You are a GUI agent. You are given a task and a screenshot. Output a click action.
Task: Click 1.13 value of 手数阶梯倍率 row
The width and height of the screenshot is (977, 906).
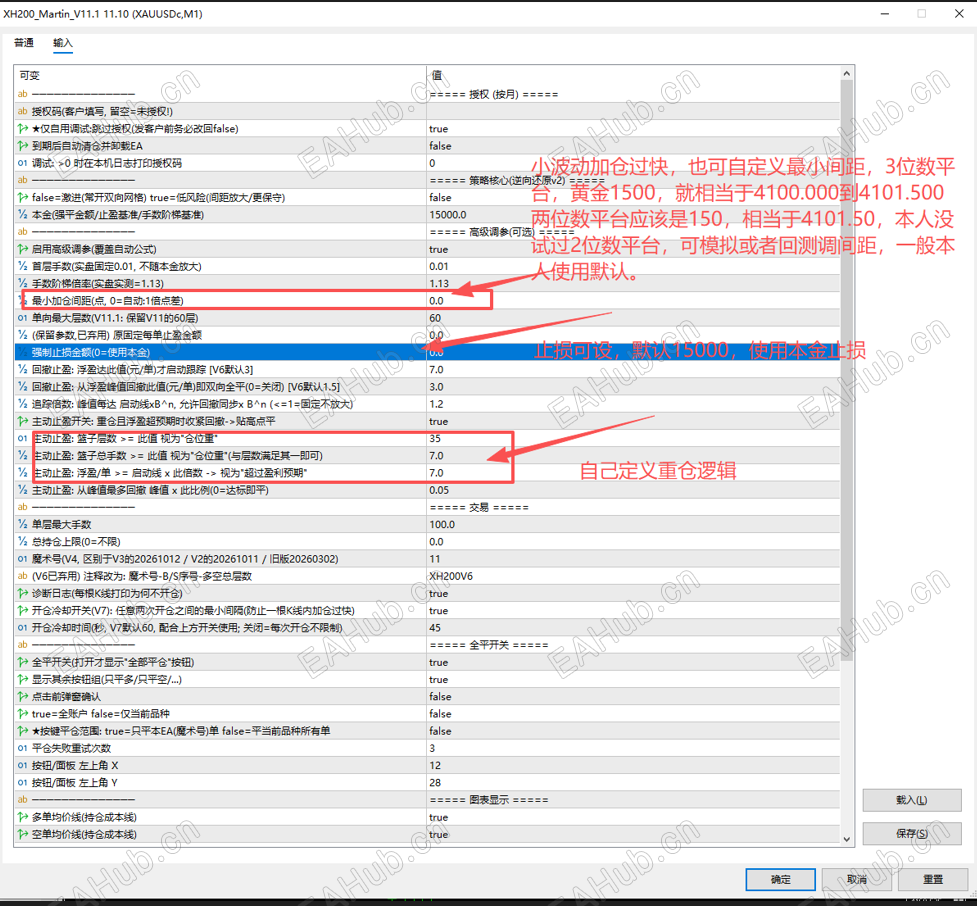(439, 284)
